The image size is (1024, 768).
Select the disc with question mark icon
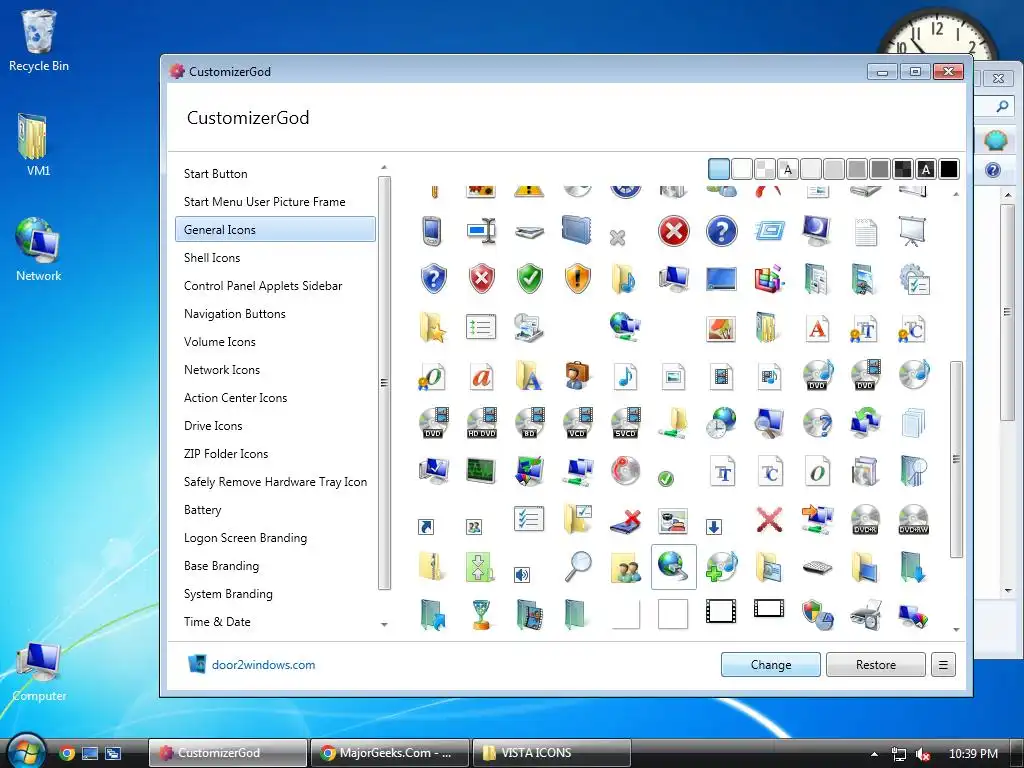818,423
